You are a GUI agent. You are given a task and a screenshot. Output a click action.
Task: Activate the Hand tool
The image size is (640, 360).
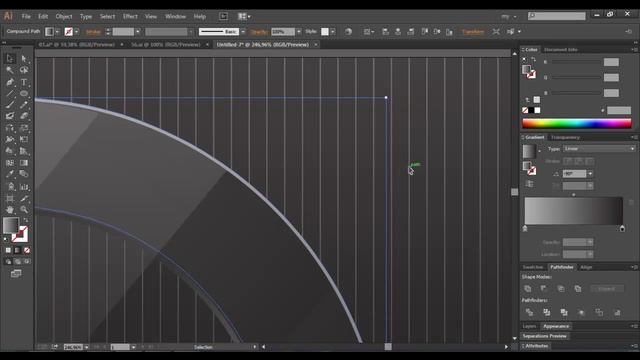(10, 210)
